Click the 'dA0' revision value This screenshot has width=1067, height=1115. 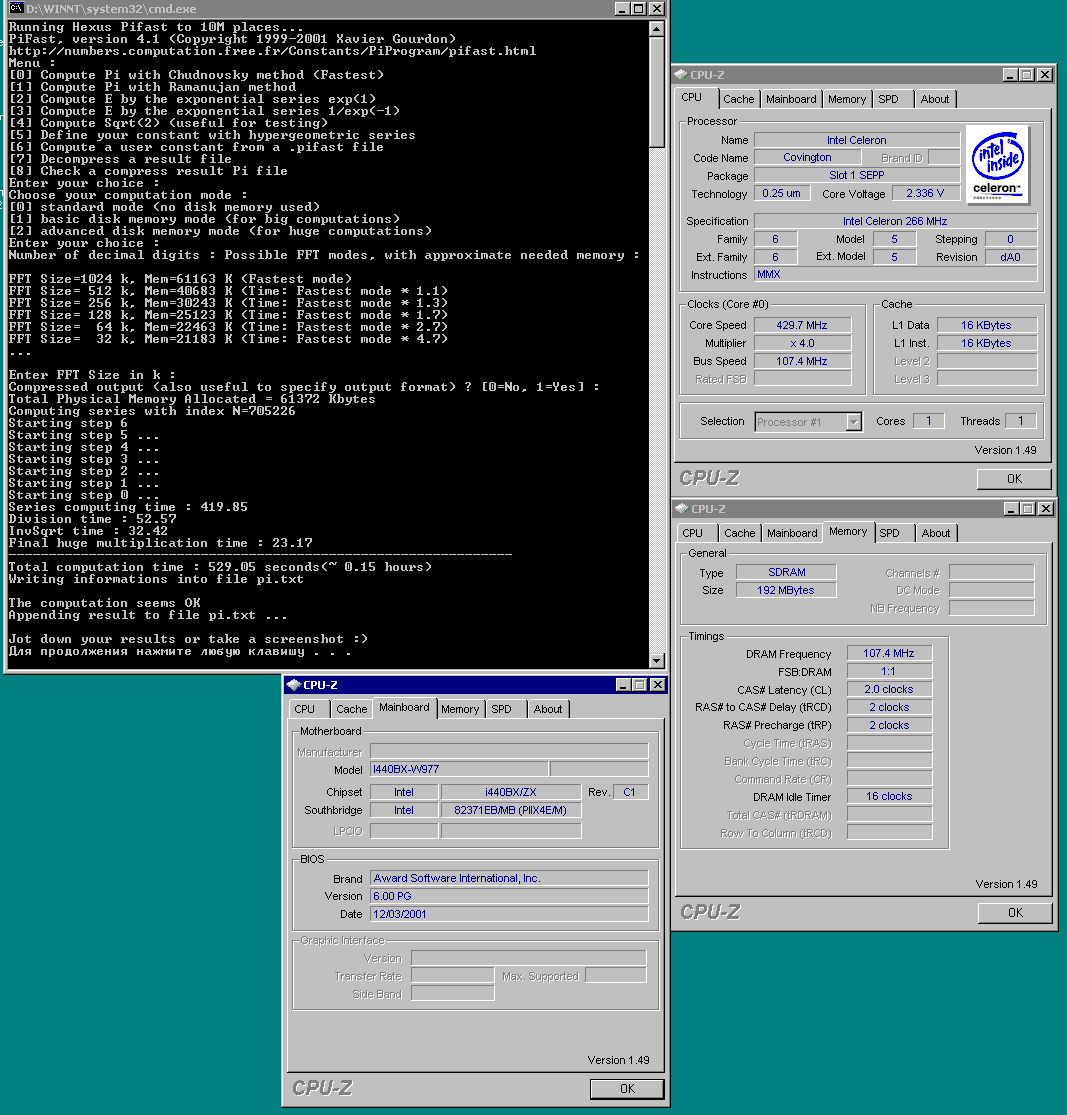[x=1010, y=257]
